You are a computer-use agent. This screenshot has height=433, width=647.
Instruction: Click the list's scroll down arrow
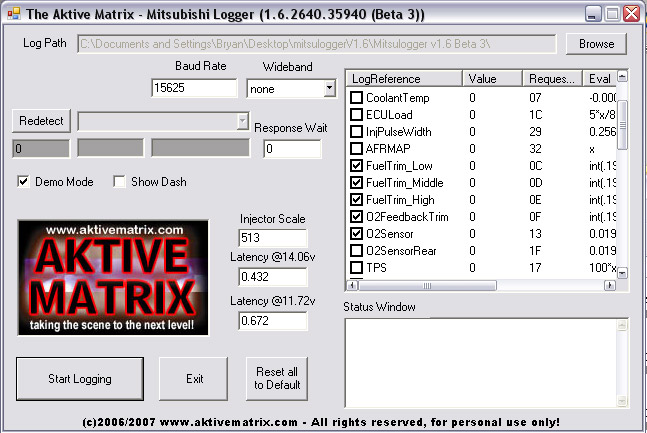click(622, 272)
